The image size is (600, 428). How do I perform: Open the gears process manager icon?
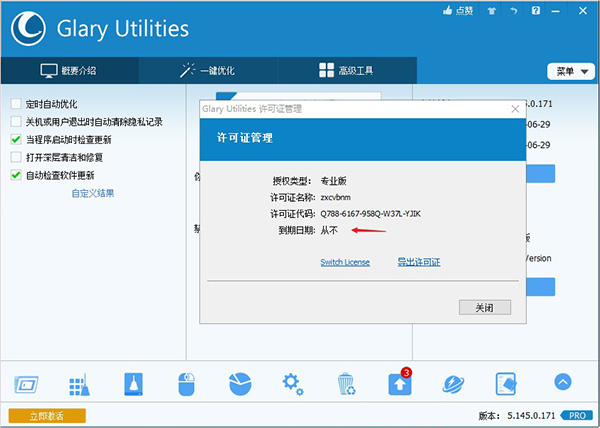(x=293, y=384)
